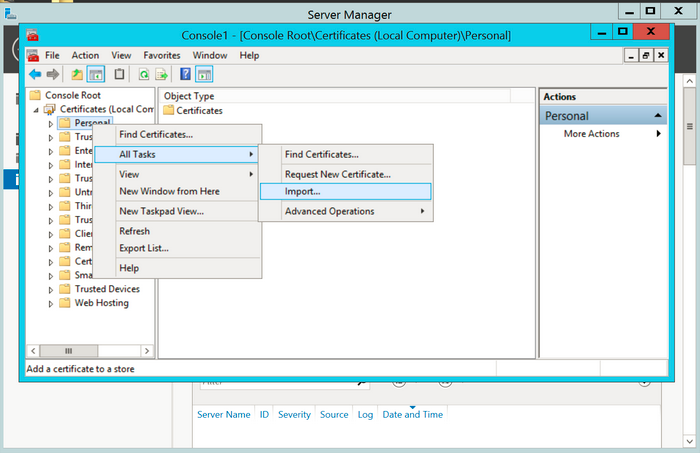
Task: Select the Certificates folder in Object Type list
Action: (x=193, y=110)
